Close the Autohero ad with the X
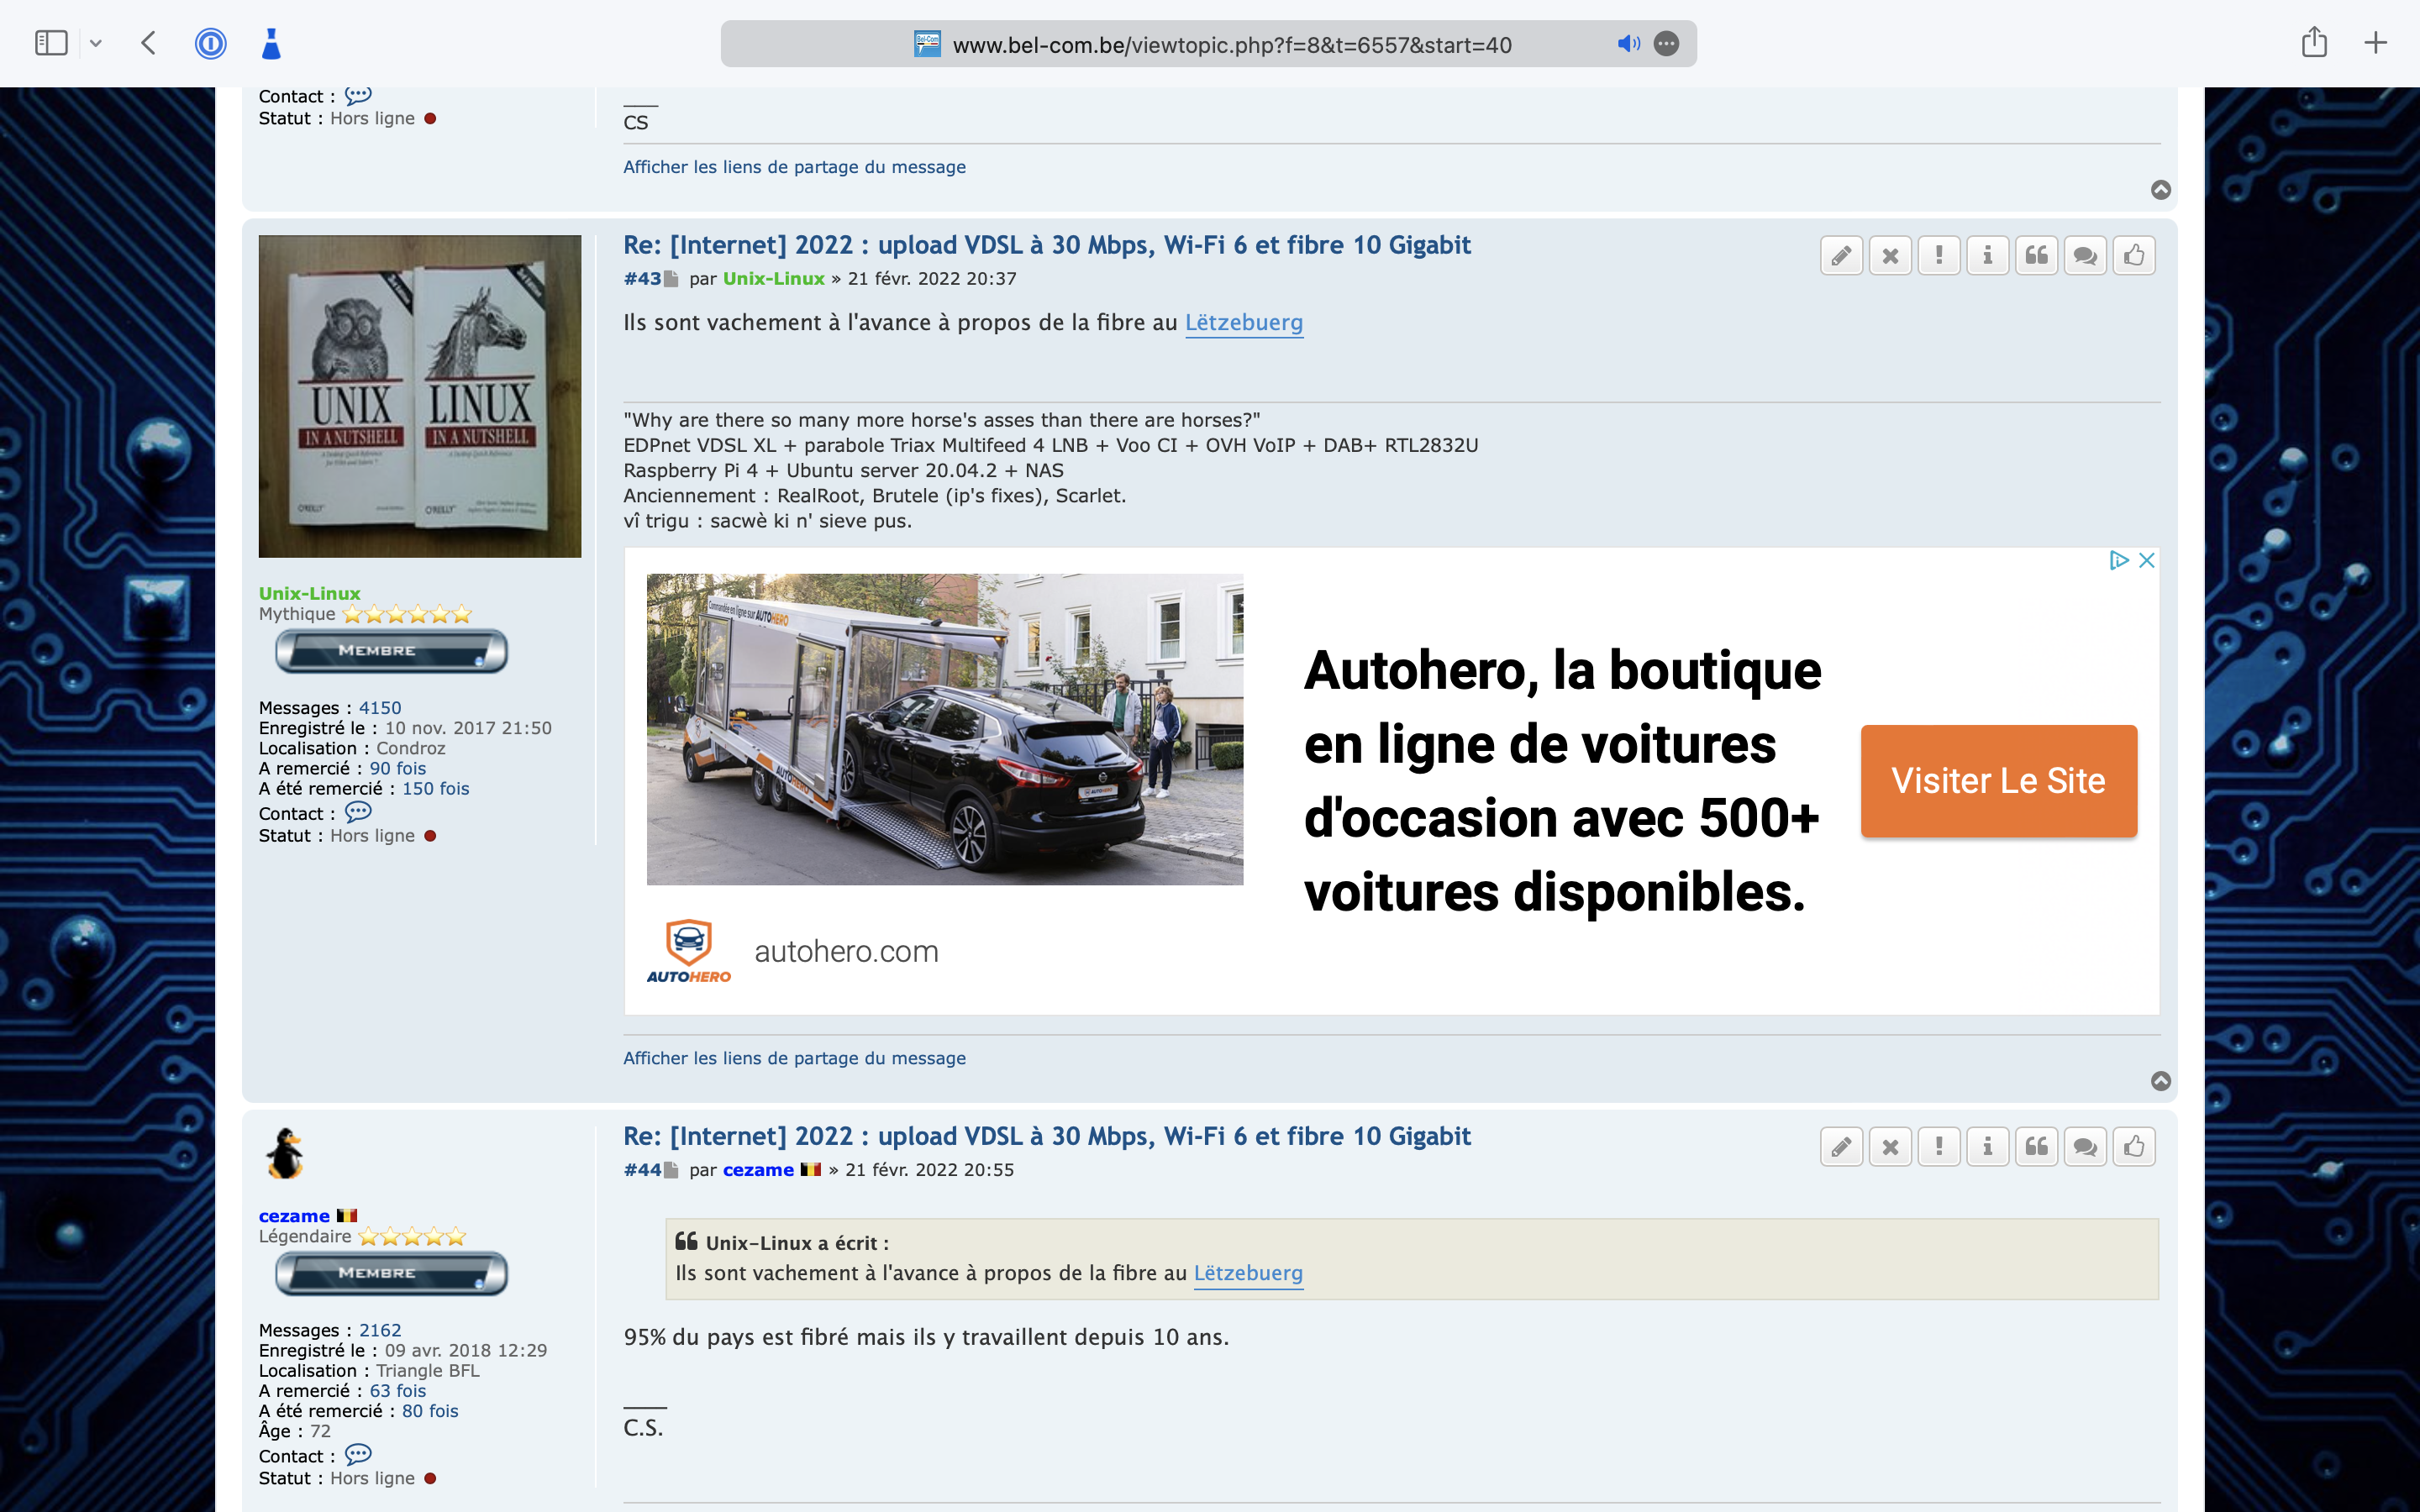 coord(2146,561)
